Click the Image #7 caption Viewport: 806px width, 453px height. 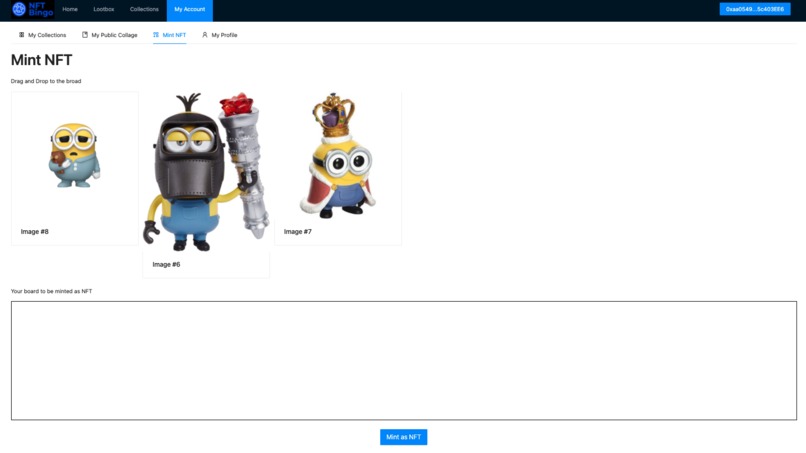tap(298, 232)
